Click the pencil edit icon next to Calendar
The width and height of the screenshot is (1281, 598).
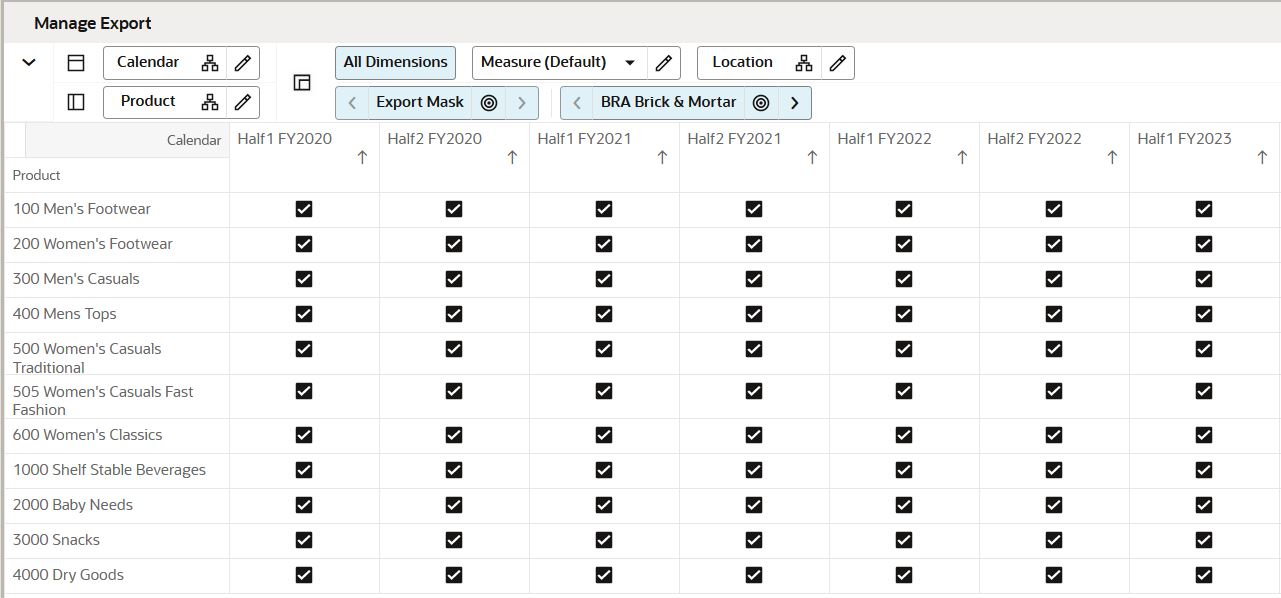[241, 62]
